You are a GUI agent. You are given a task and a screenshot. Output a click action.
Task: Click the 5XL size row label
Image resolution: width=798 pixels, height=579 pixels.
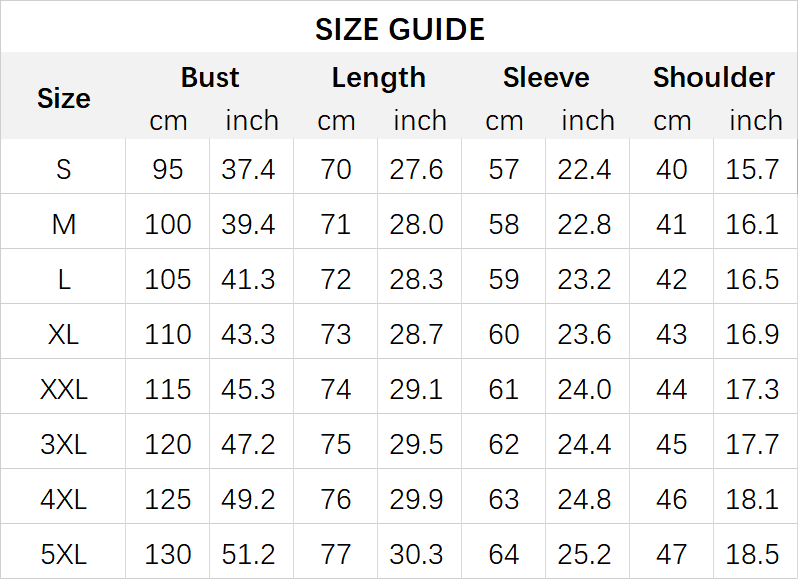tap(63, 553)
